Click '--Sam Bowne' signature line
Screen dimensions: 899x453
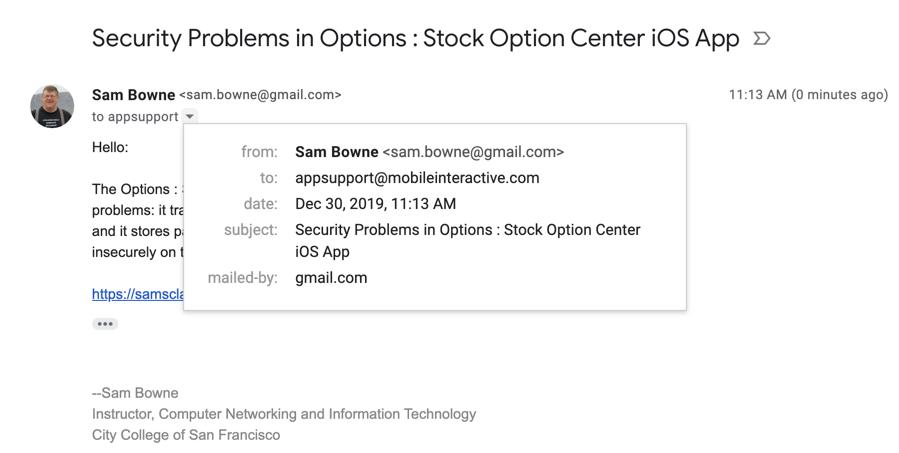click(x=135, y=393)
